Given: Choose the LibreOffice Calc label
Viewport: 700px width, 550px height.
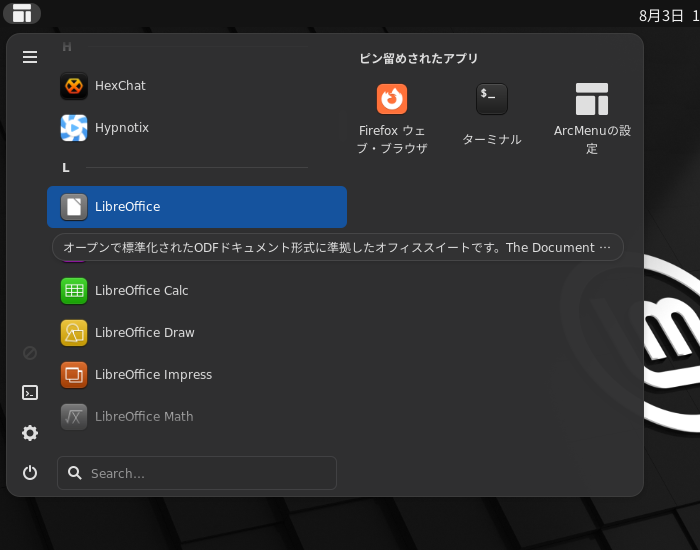Looking at the screenshot, I should (x=142, y=291).
